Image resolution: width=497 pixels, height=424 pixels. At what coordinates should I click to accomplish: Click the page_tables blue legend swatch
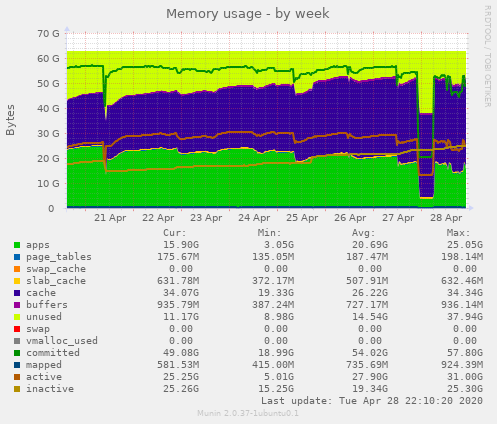point(17,257)
